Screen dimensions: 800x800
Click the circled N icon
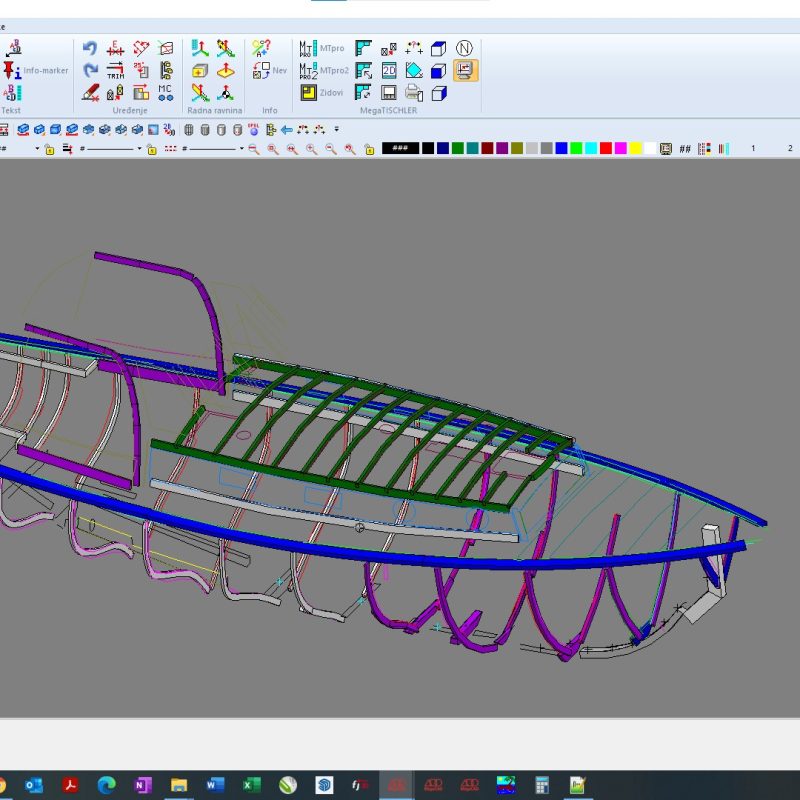pos(464,49)
